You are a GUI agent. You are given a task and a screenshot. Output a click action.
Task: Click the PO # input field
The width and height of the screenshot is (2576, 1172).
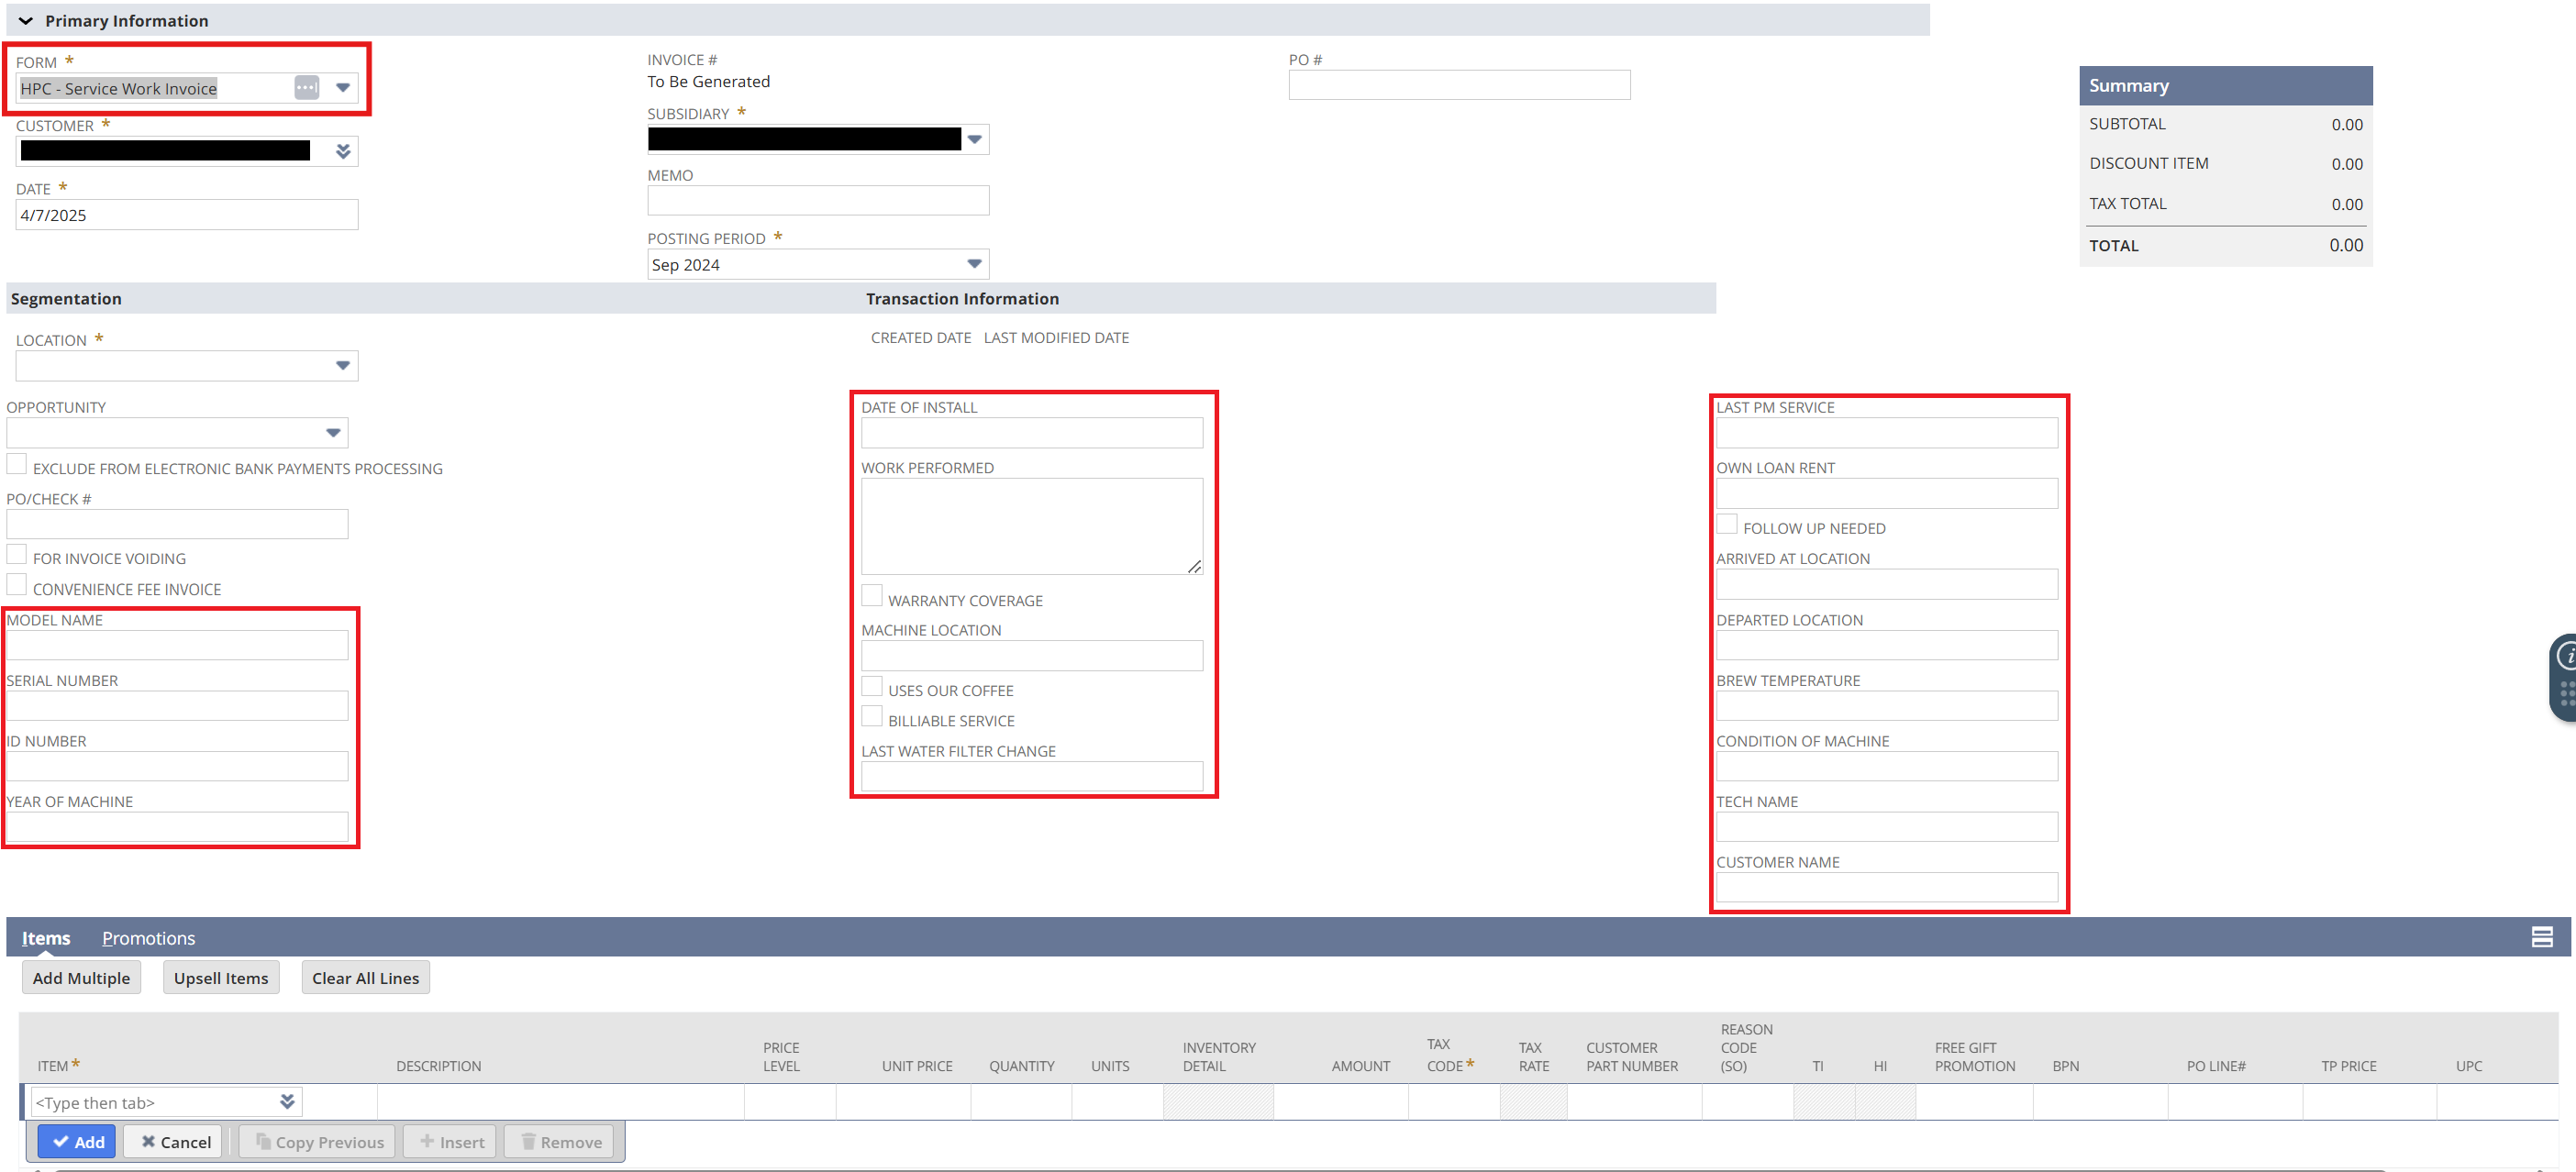(1459, 85)
